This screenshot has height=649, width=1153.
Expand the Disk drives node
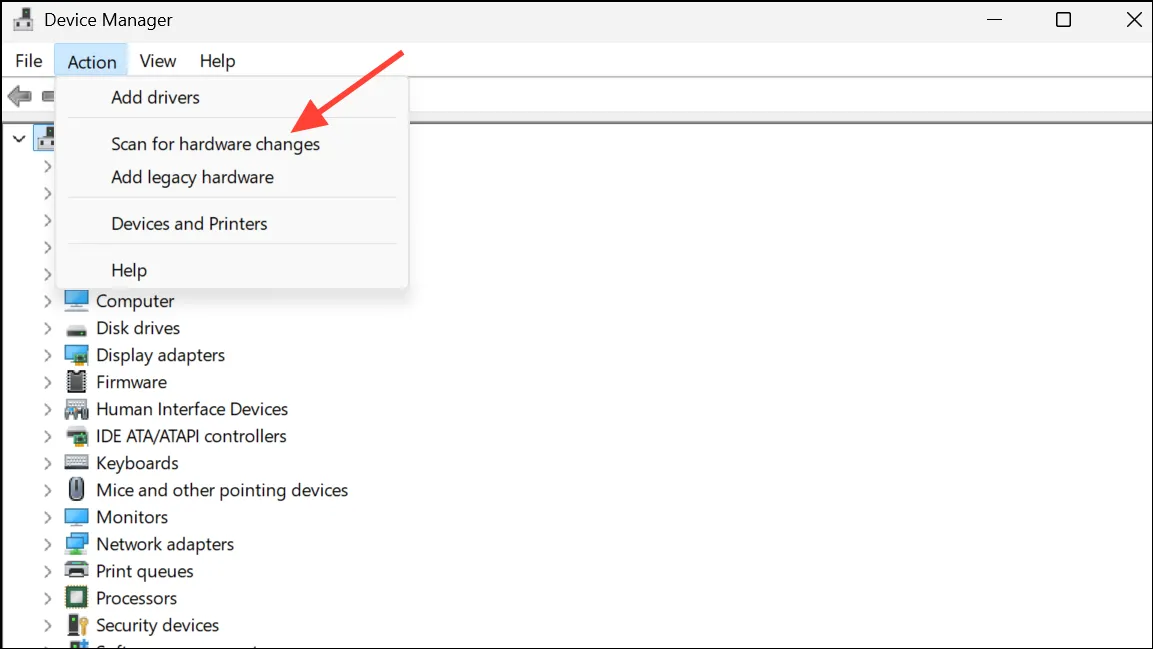(48, 329)
